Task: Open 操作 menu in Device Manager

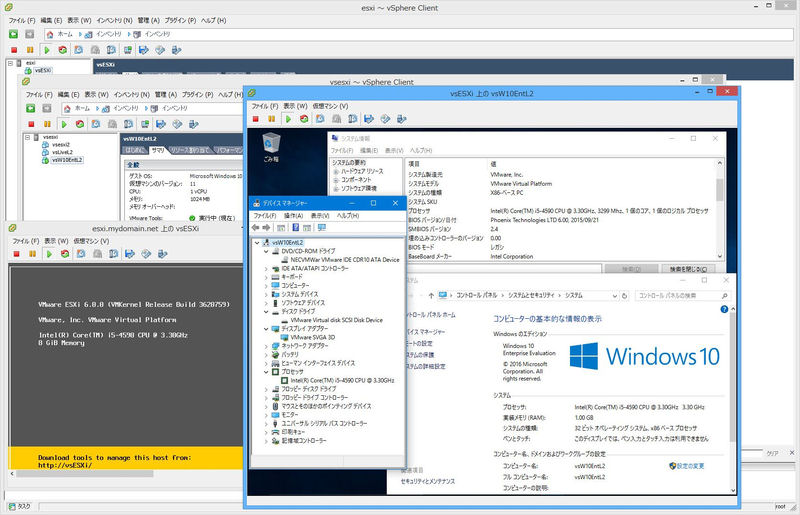Action: pos(293,215)
